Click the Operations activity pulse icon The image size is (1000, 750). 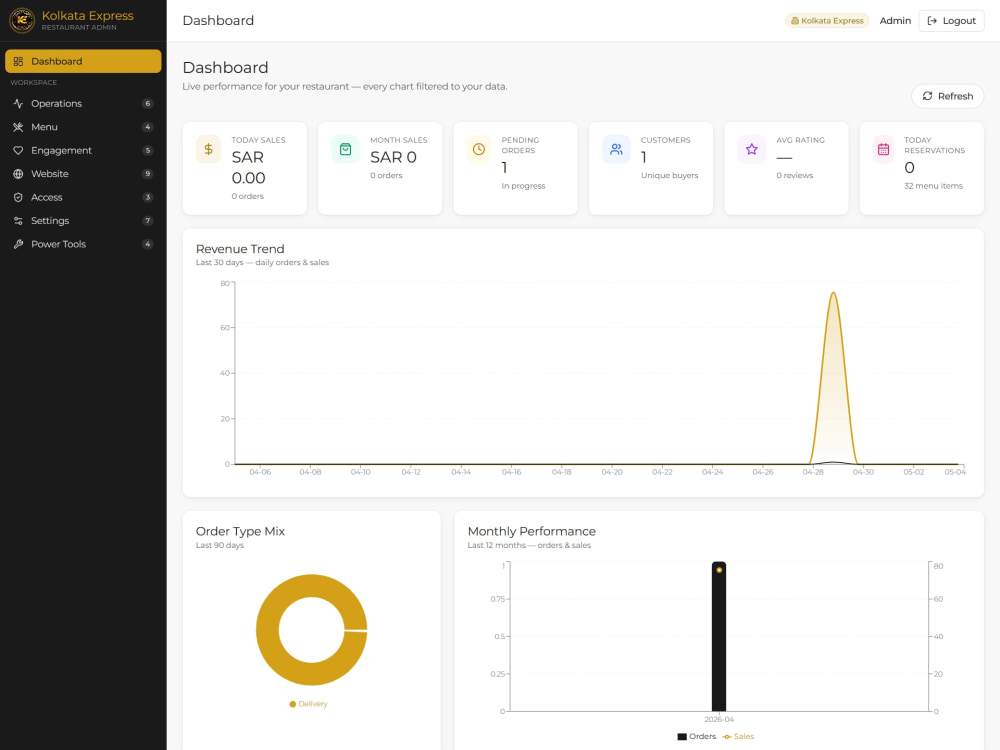(x=18, y=103)
